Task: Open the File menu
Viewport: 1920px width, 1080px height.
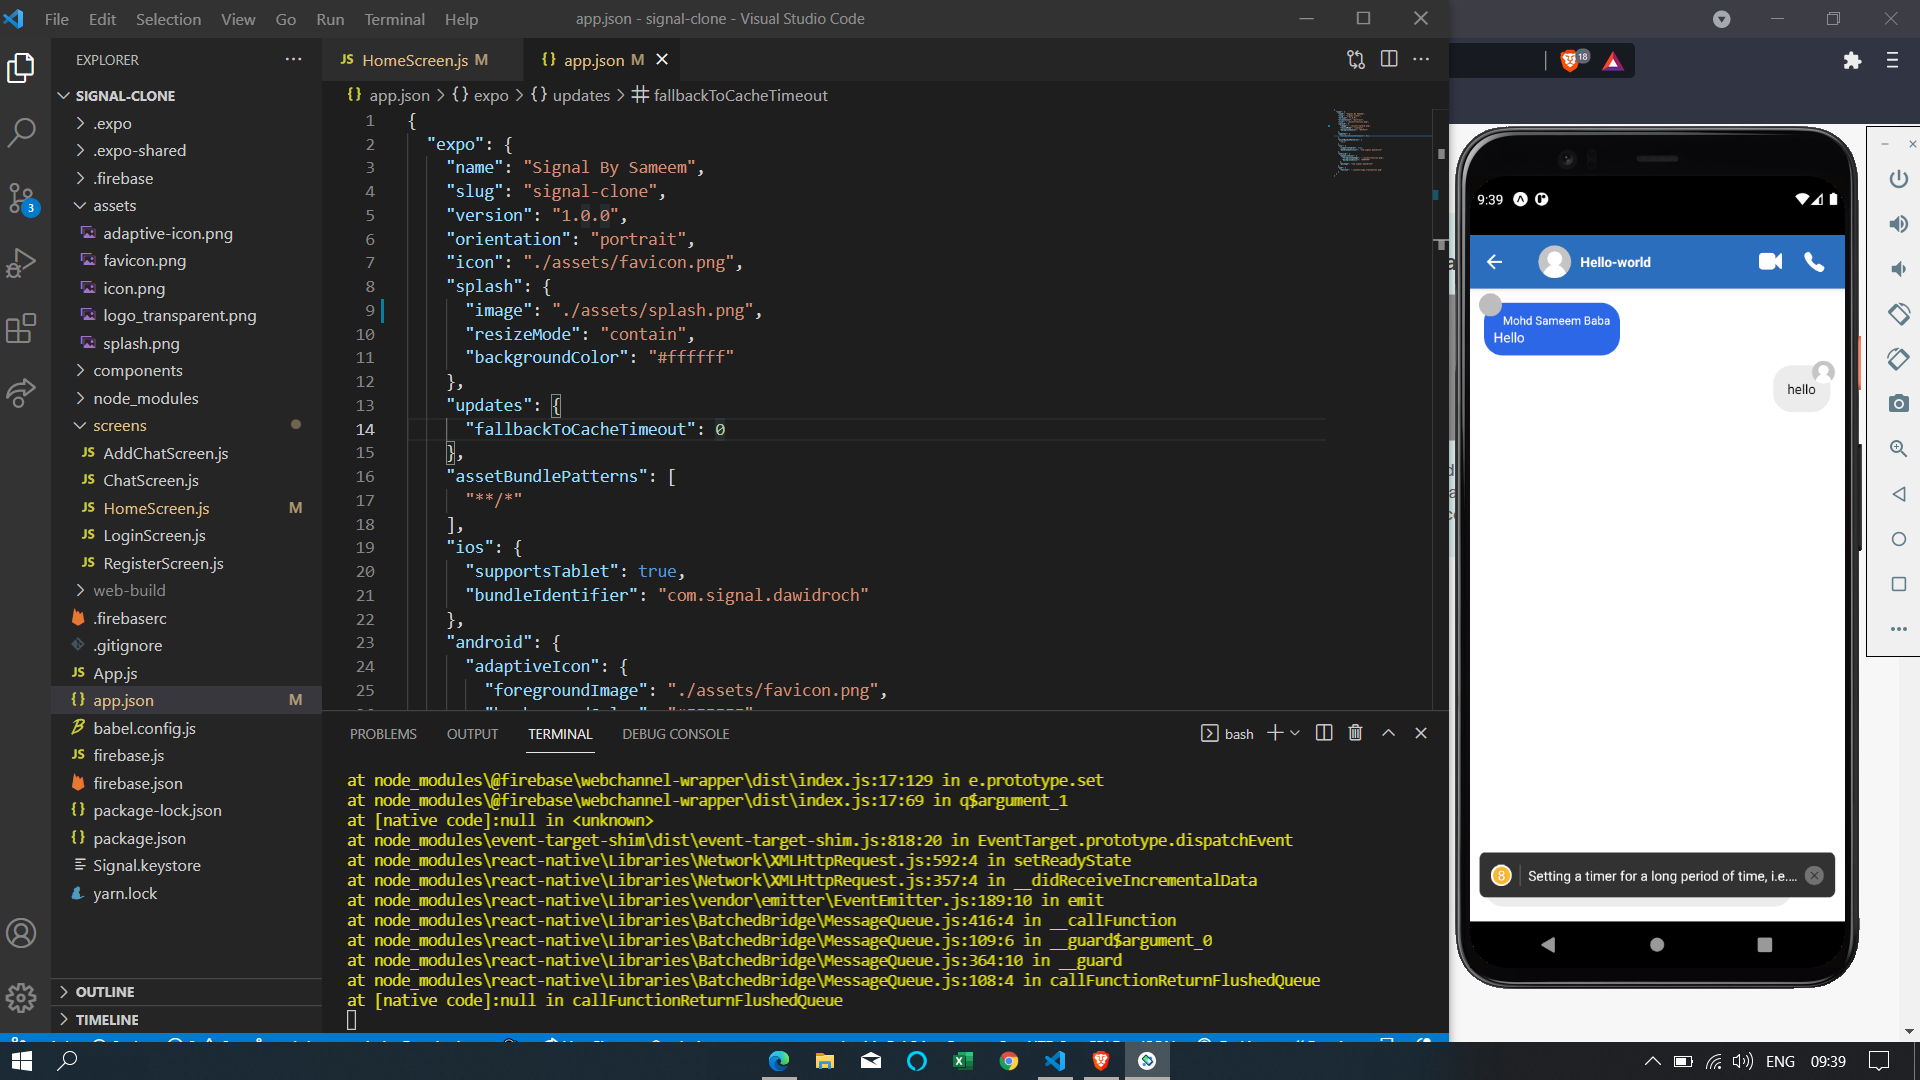Action: point(57,19)
